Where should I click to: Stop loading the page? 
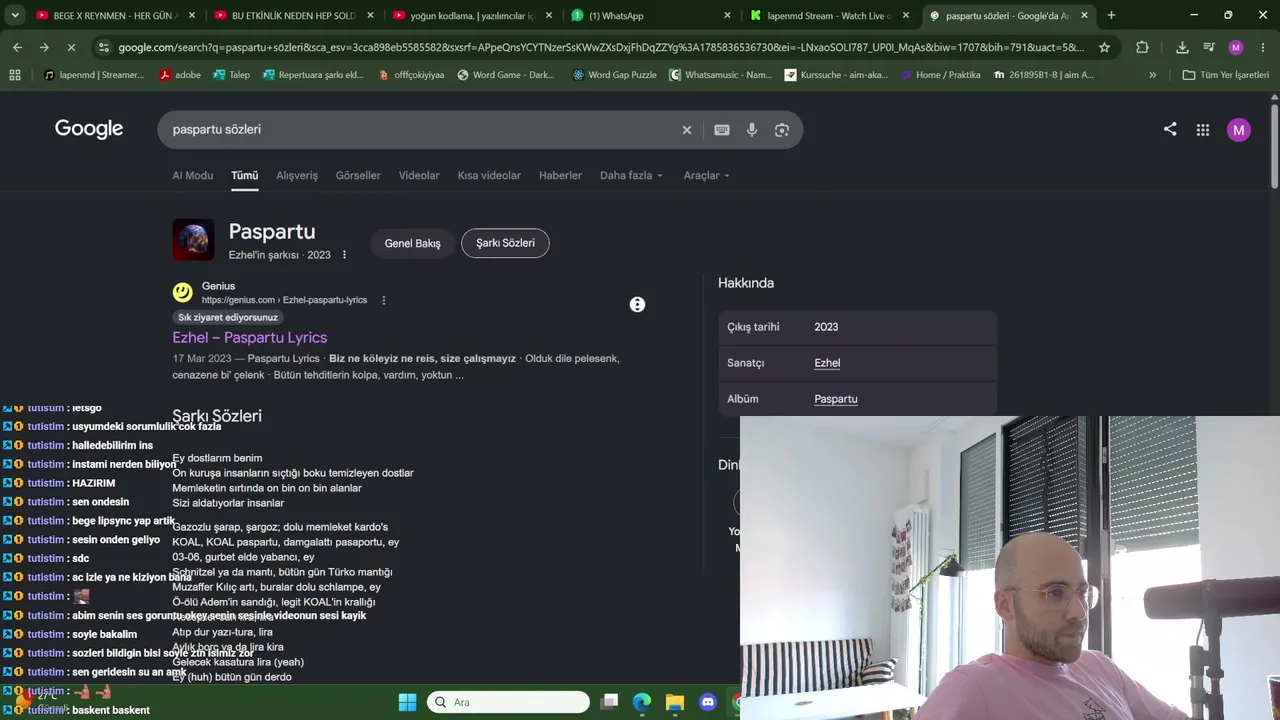coord(71,47)
